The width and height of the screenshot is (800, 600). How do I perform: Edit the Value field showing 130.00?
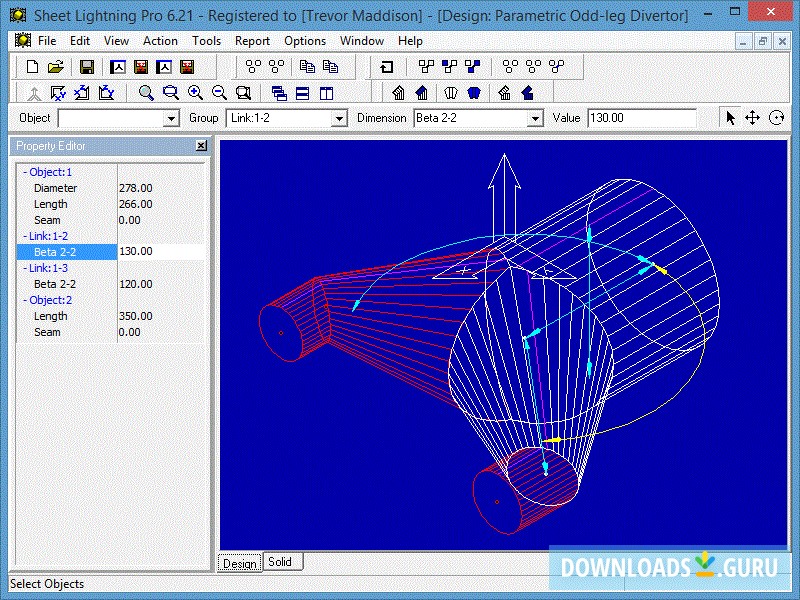(x=640, y=117)
